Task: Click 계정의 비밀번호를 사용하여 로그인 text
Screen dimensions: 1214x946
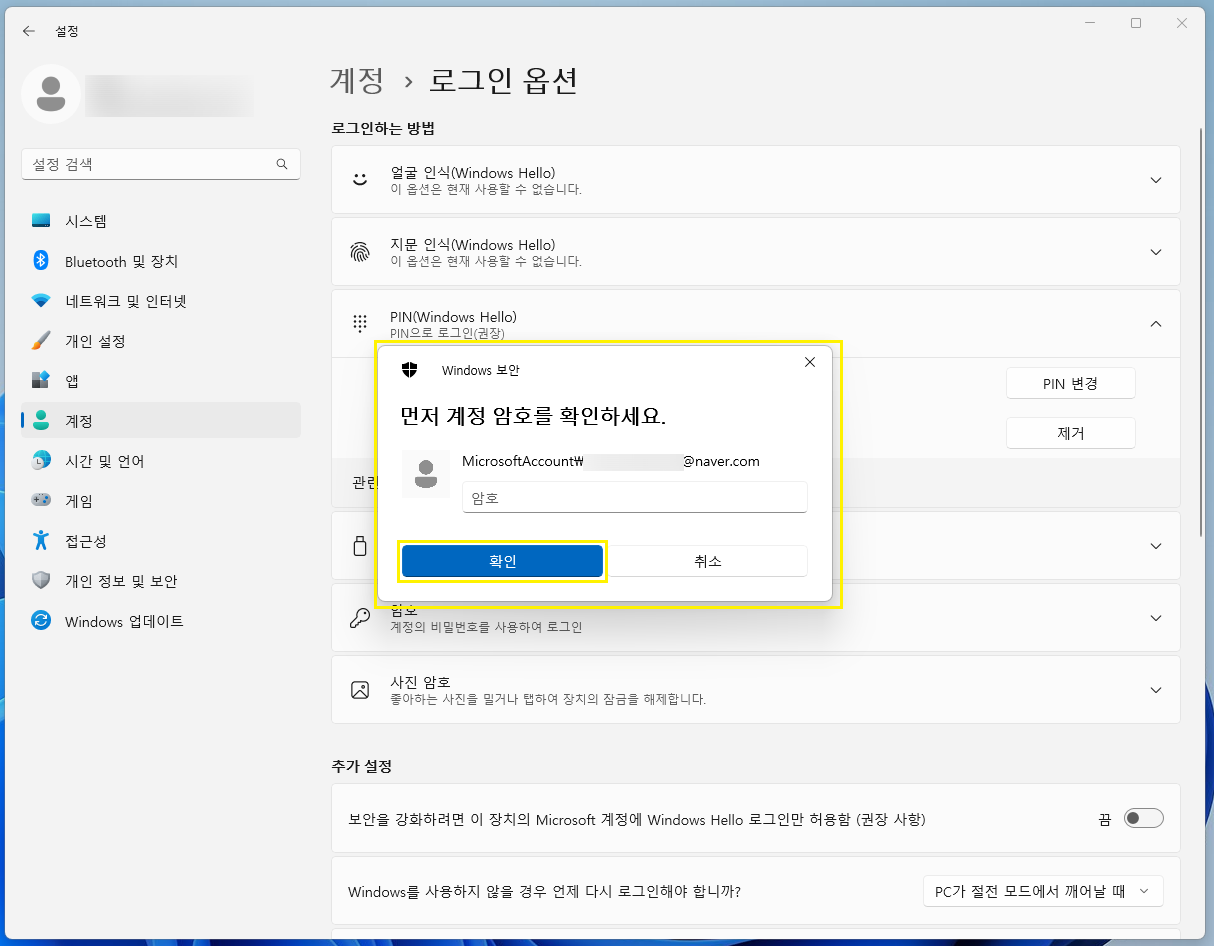Action: 486,627
